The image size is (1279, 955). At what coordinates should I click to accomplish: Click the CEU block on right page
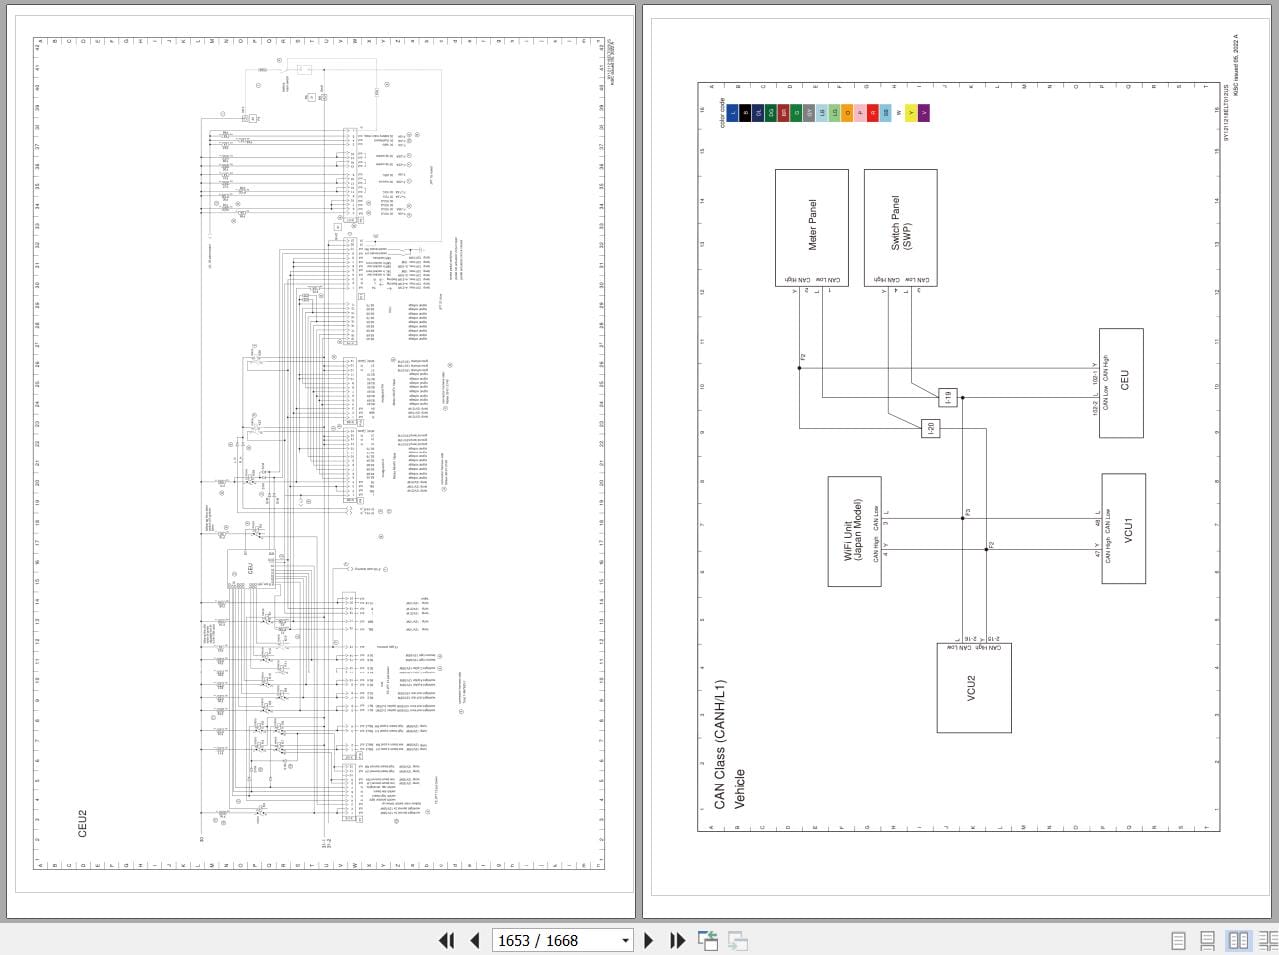[x=1121, y=383]
